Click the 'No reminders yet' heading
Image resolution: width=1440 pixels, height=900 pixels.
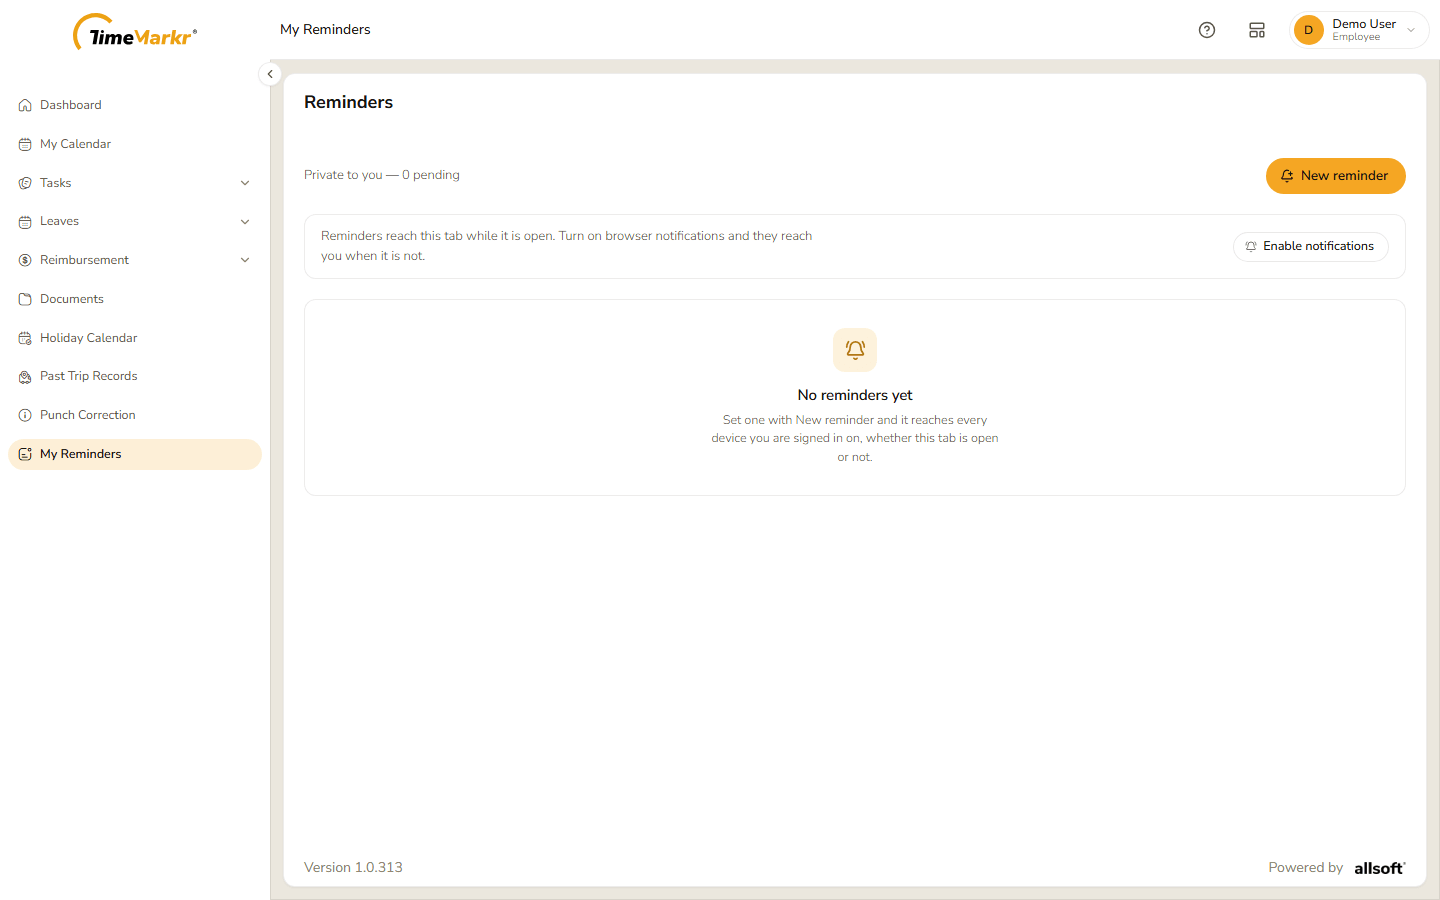(x=855, y=395)
